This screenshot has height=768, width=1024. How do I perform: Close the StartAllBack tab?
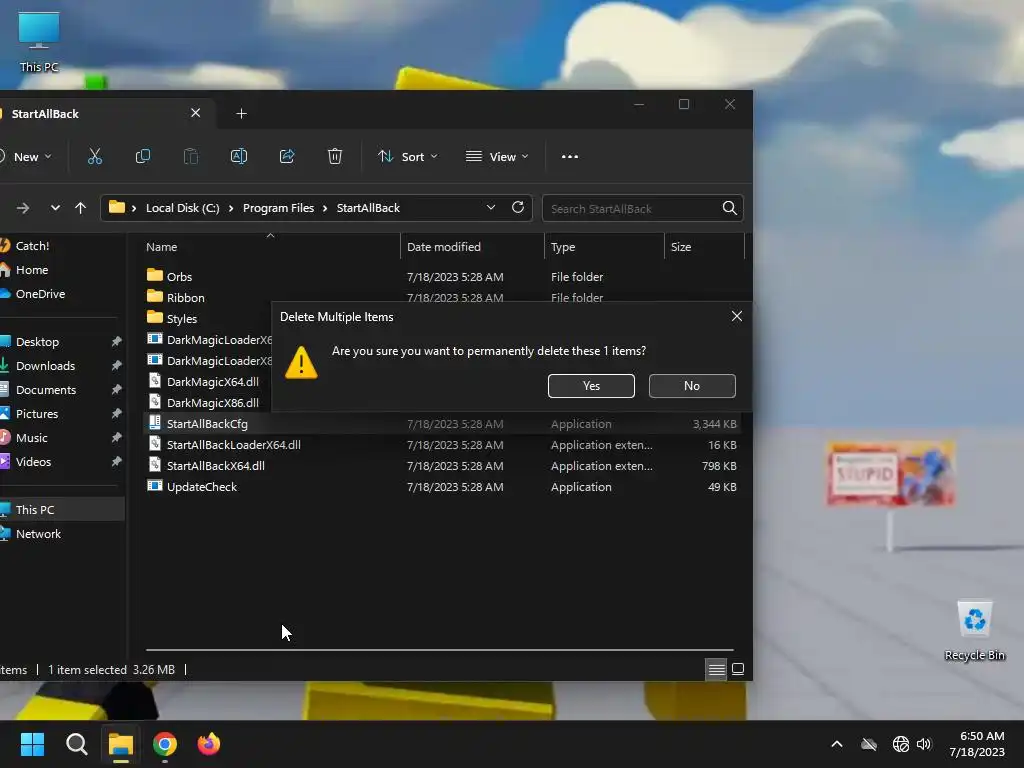coord(195,113)
